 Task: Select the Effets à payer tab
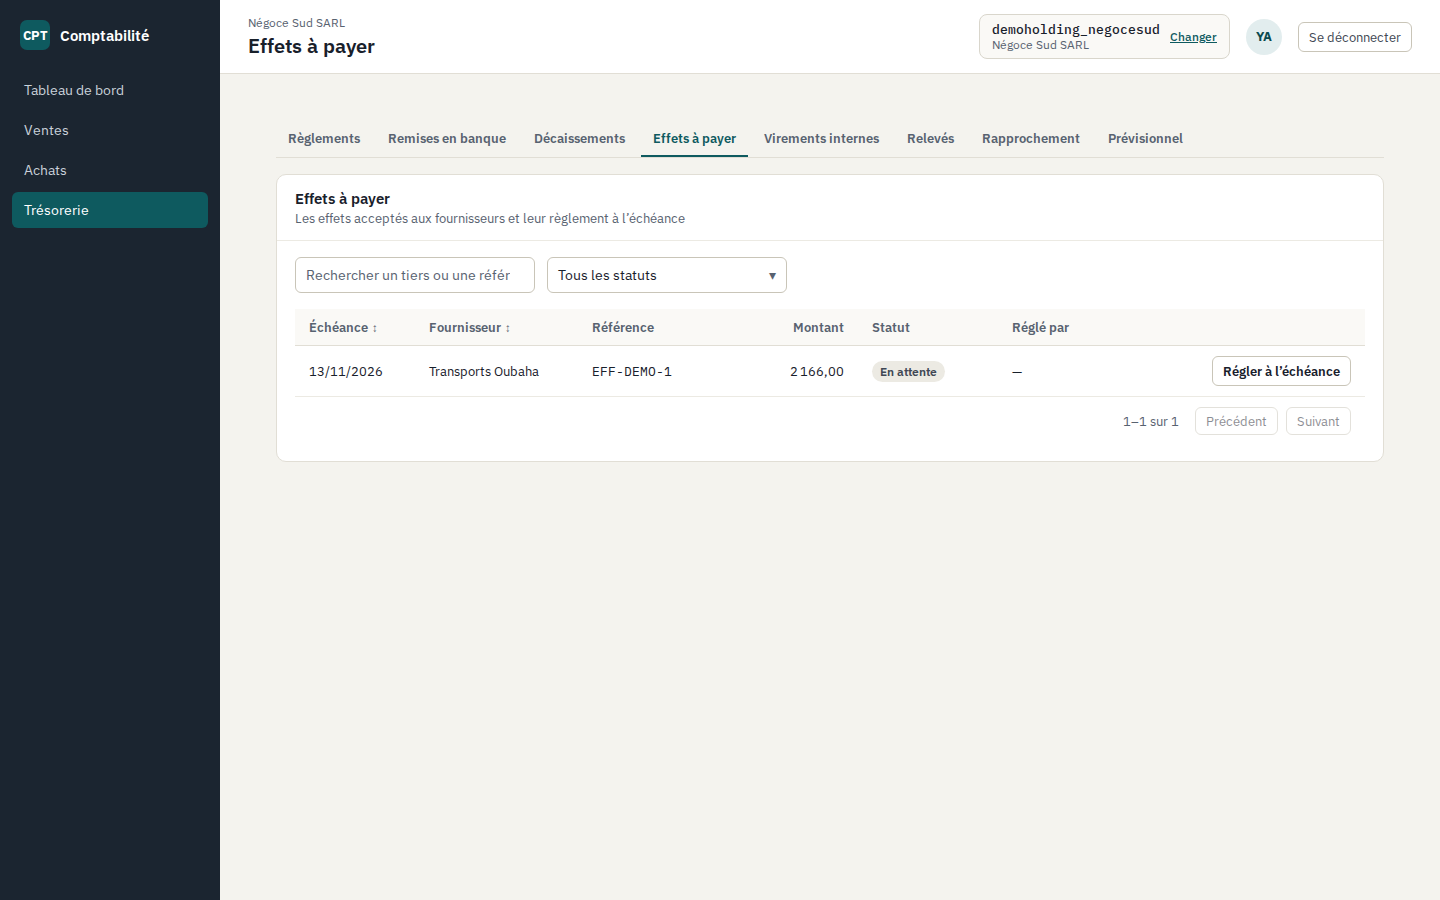point(694,138)
